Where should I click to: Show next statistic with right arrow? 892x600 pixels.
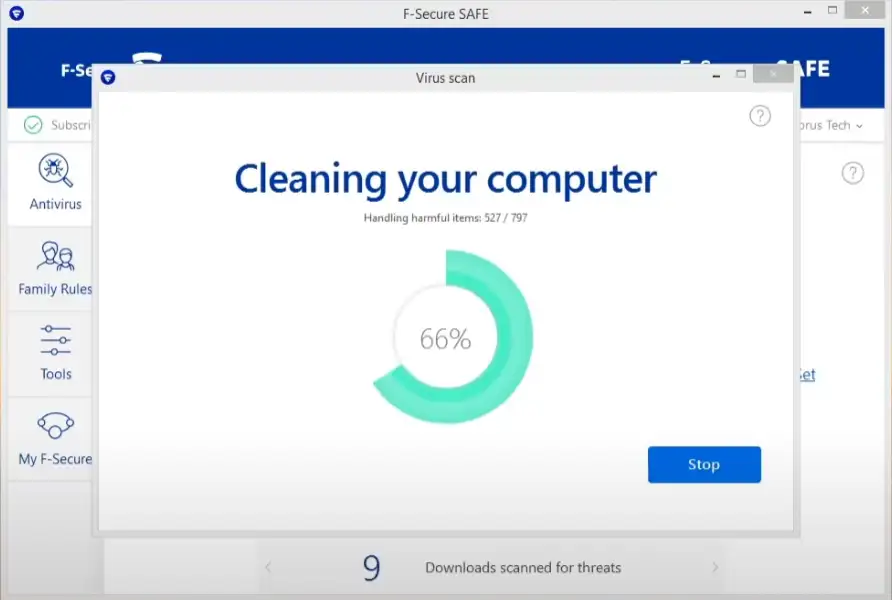click(x=714, y=567)
